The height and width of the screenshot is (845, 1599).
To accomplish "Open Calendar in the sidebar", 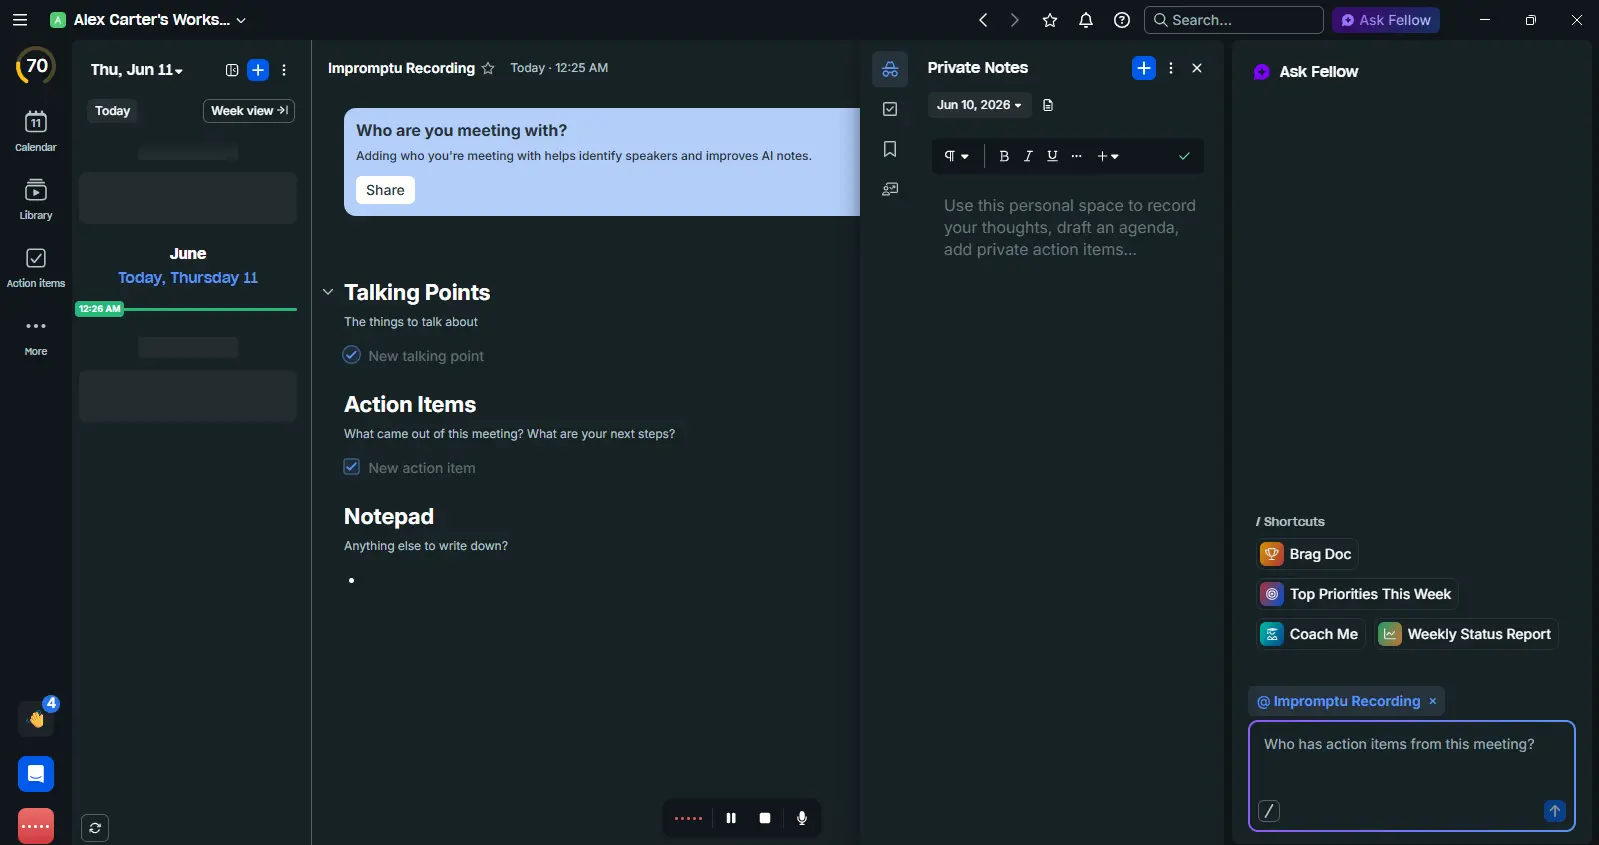I will point(36,131).
